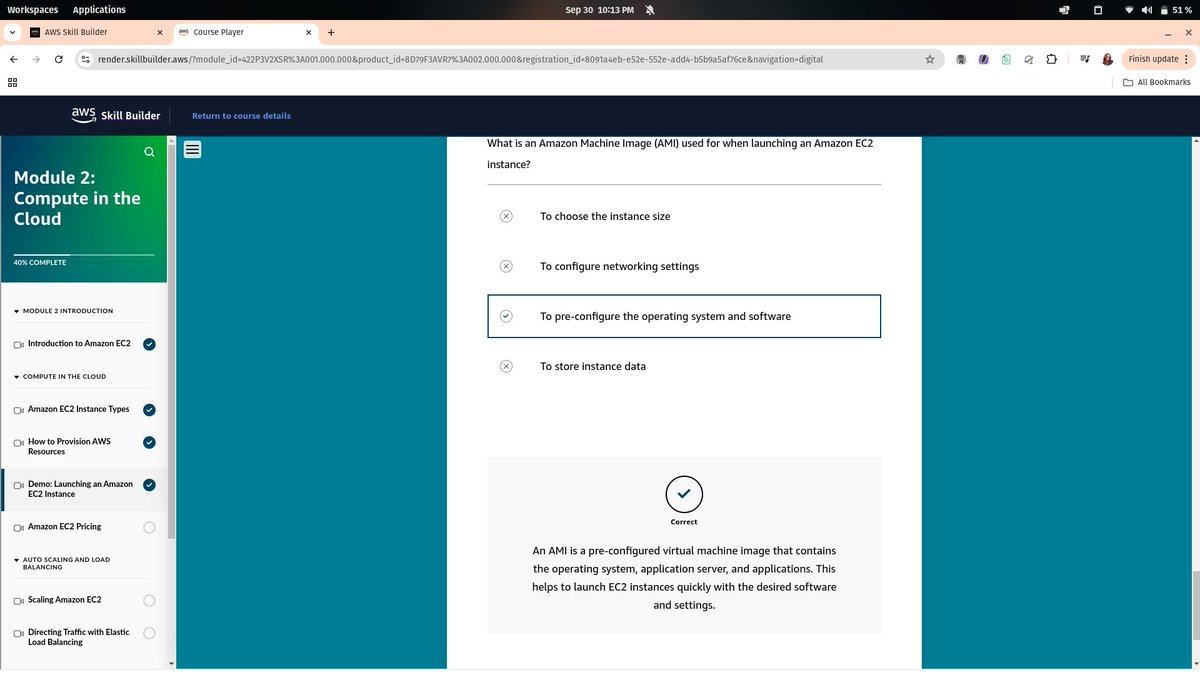Select the answer To configure networking settings
The width and height of the screenshot is (1200, 675).
click(x=684, y=266)
